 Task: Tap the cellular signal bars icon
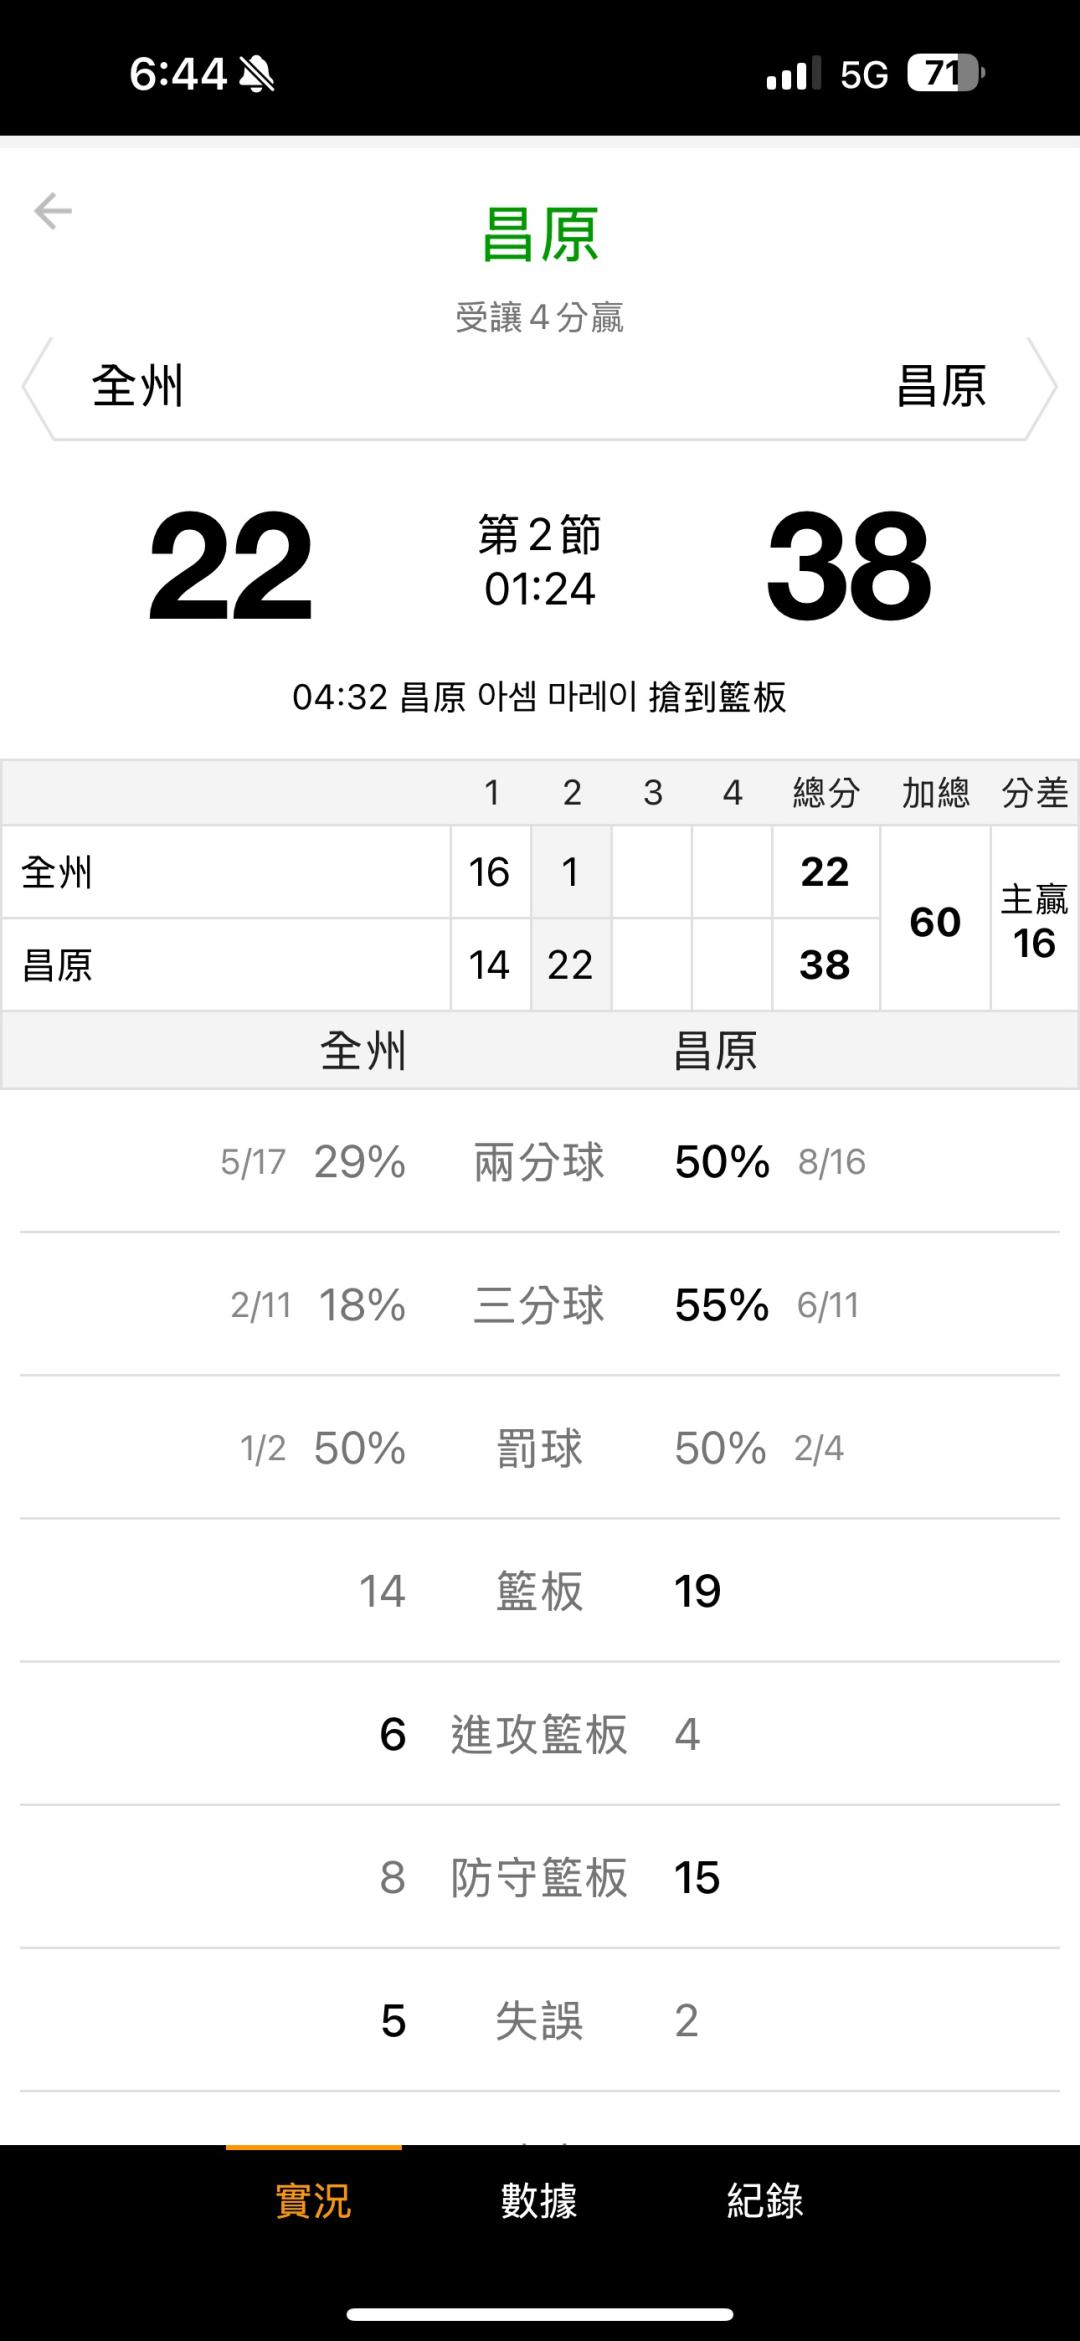[793, 74]
